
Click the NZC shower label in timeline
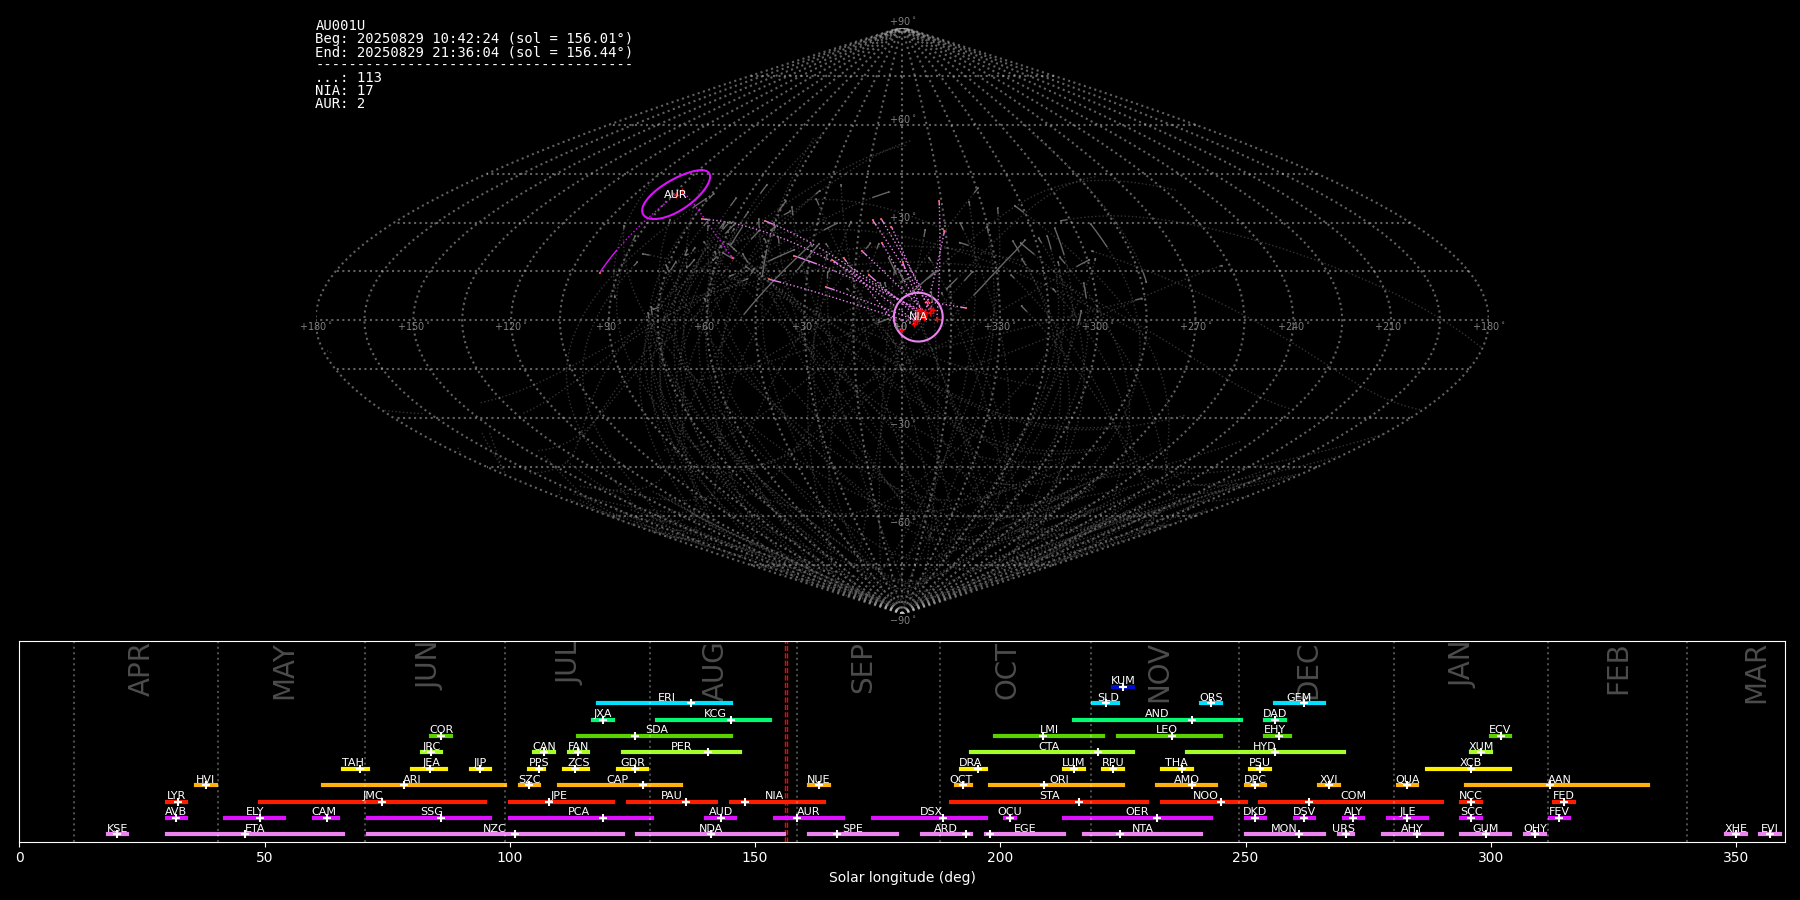click(494, 829)
